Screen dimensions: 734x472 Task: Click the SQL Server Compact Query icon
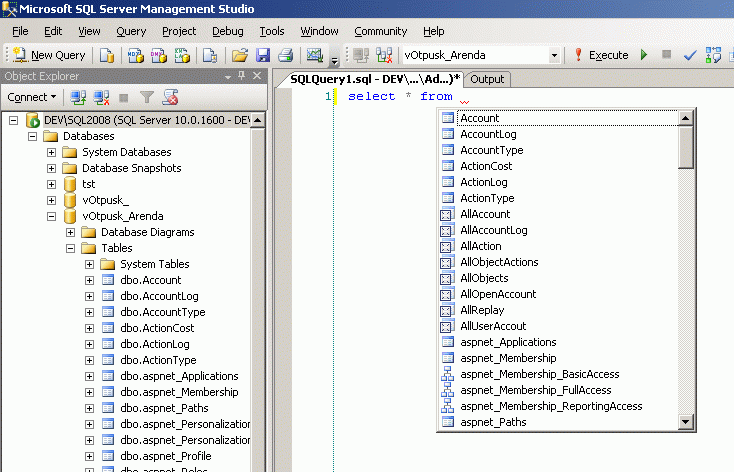[210, 55]
